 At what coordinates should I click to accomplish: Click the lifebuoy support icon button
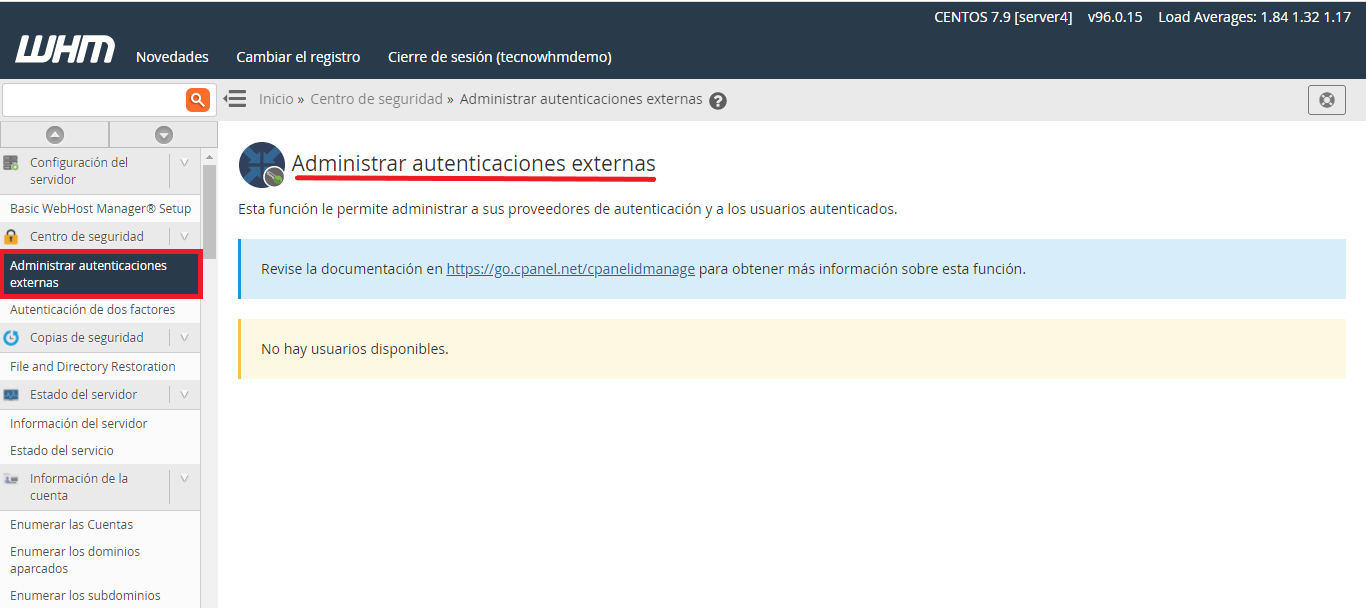1326,100
